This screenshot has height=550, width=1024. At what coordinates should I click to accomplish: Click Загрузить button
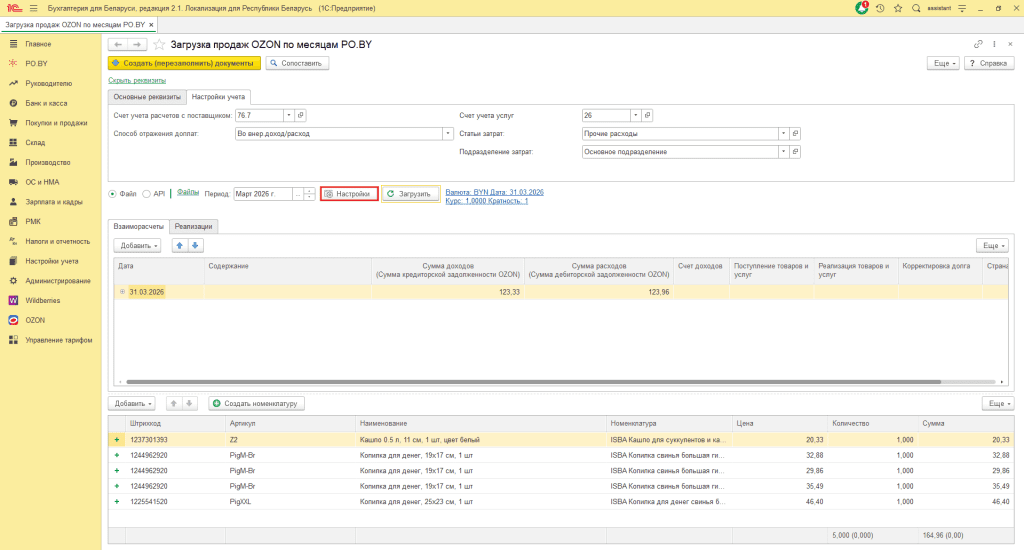(411, 194)
